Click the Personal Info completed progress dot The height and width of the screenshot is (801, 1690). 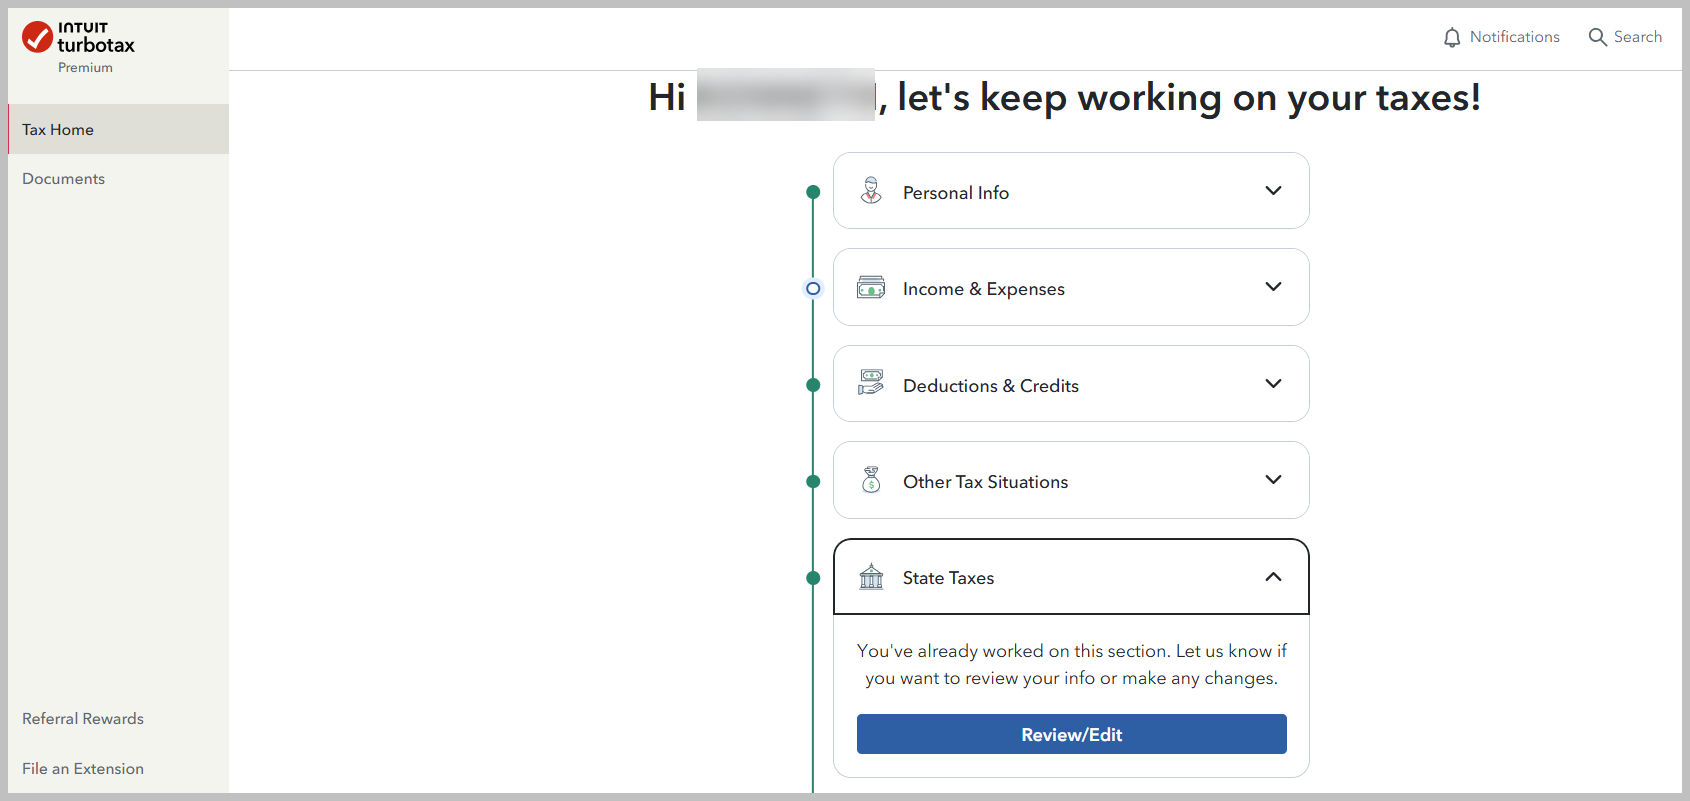click(813, 192)
